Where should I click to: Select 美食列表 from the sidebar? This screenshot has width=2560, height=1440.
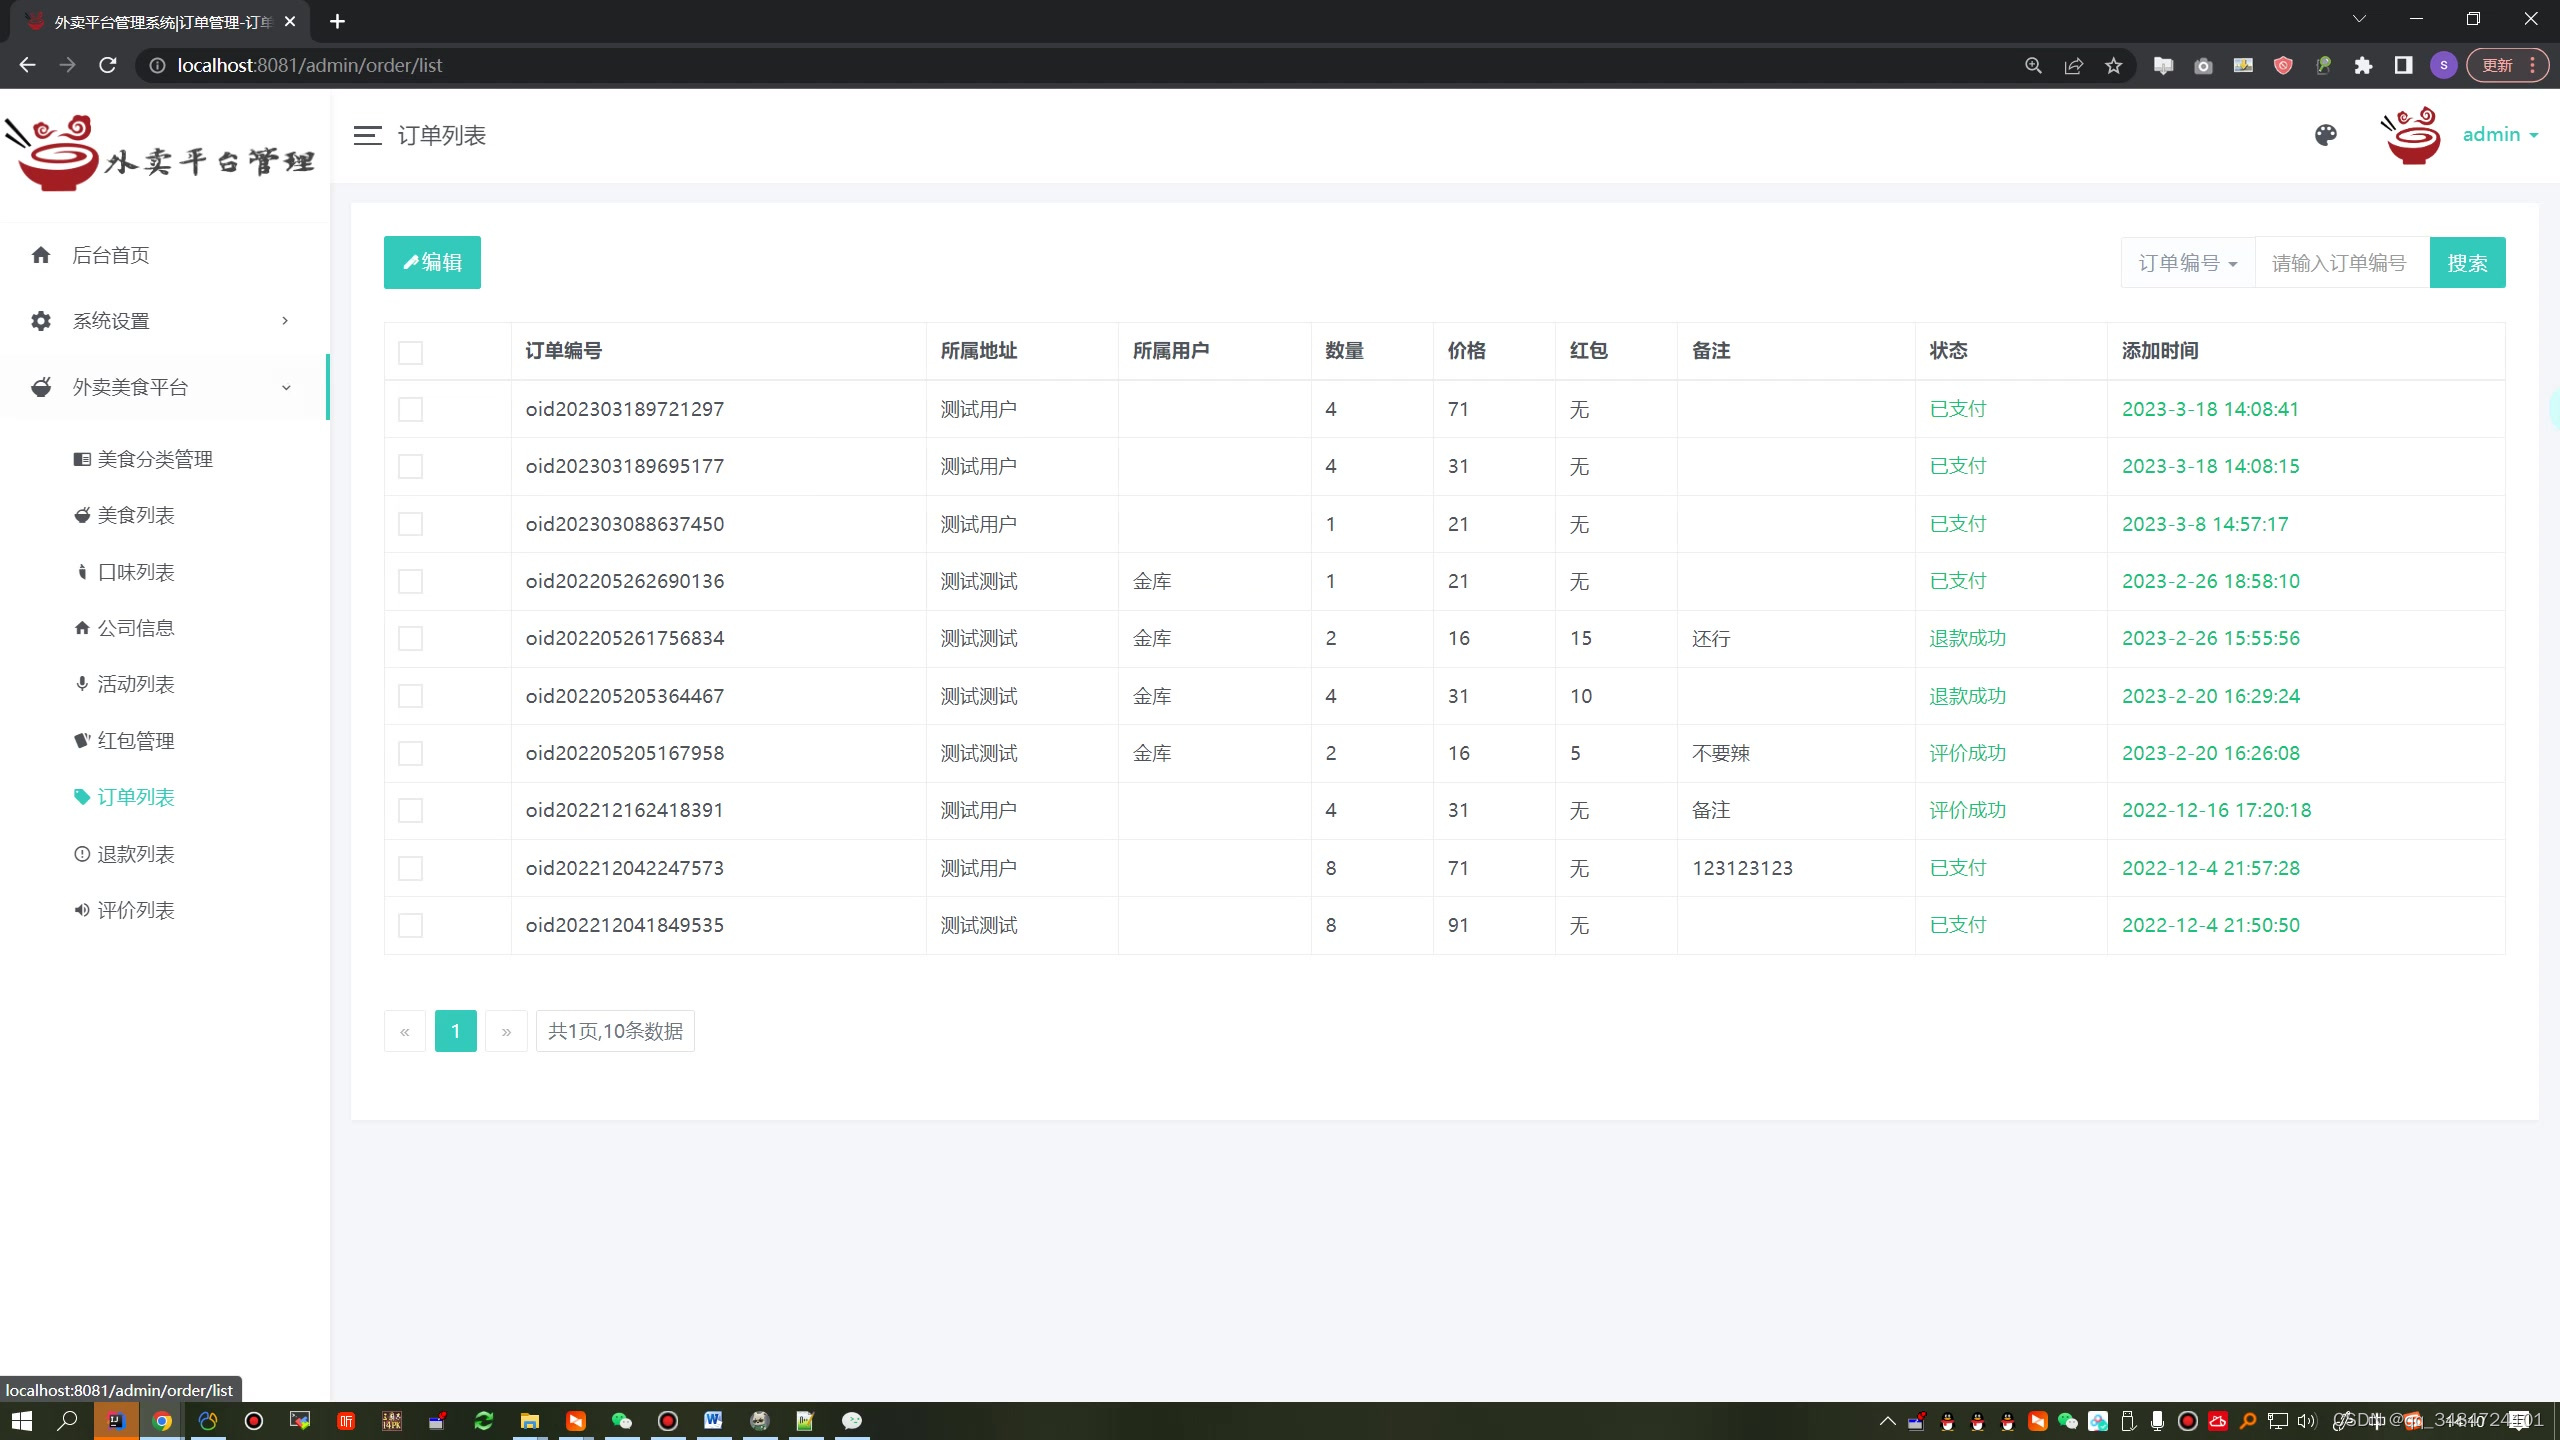[x=137, y=514]
